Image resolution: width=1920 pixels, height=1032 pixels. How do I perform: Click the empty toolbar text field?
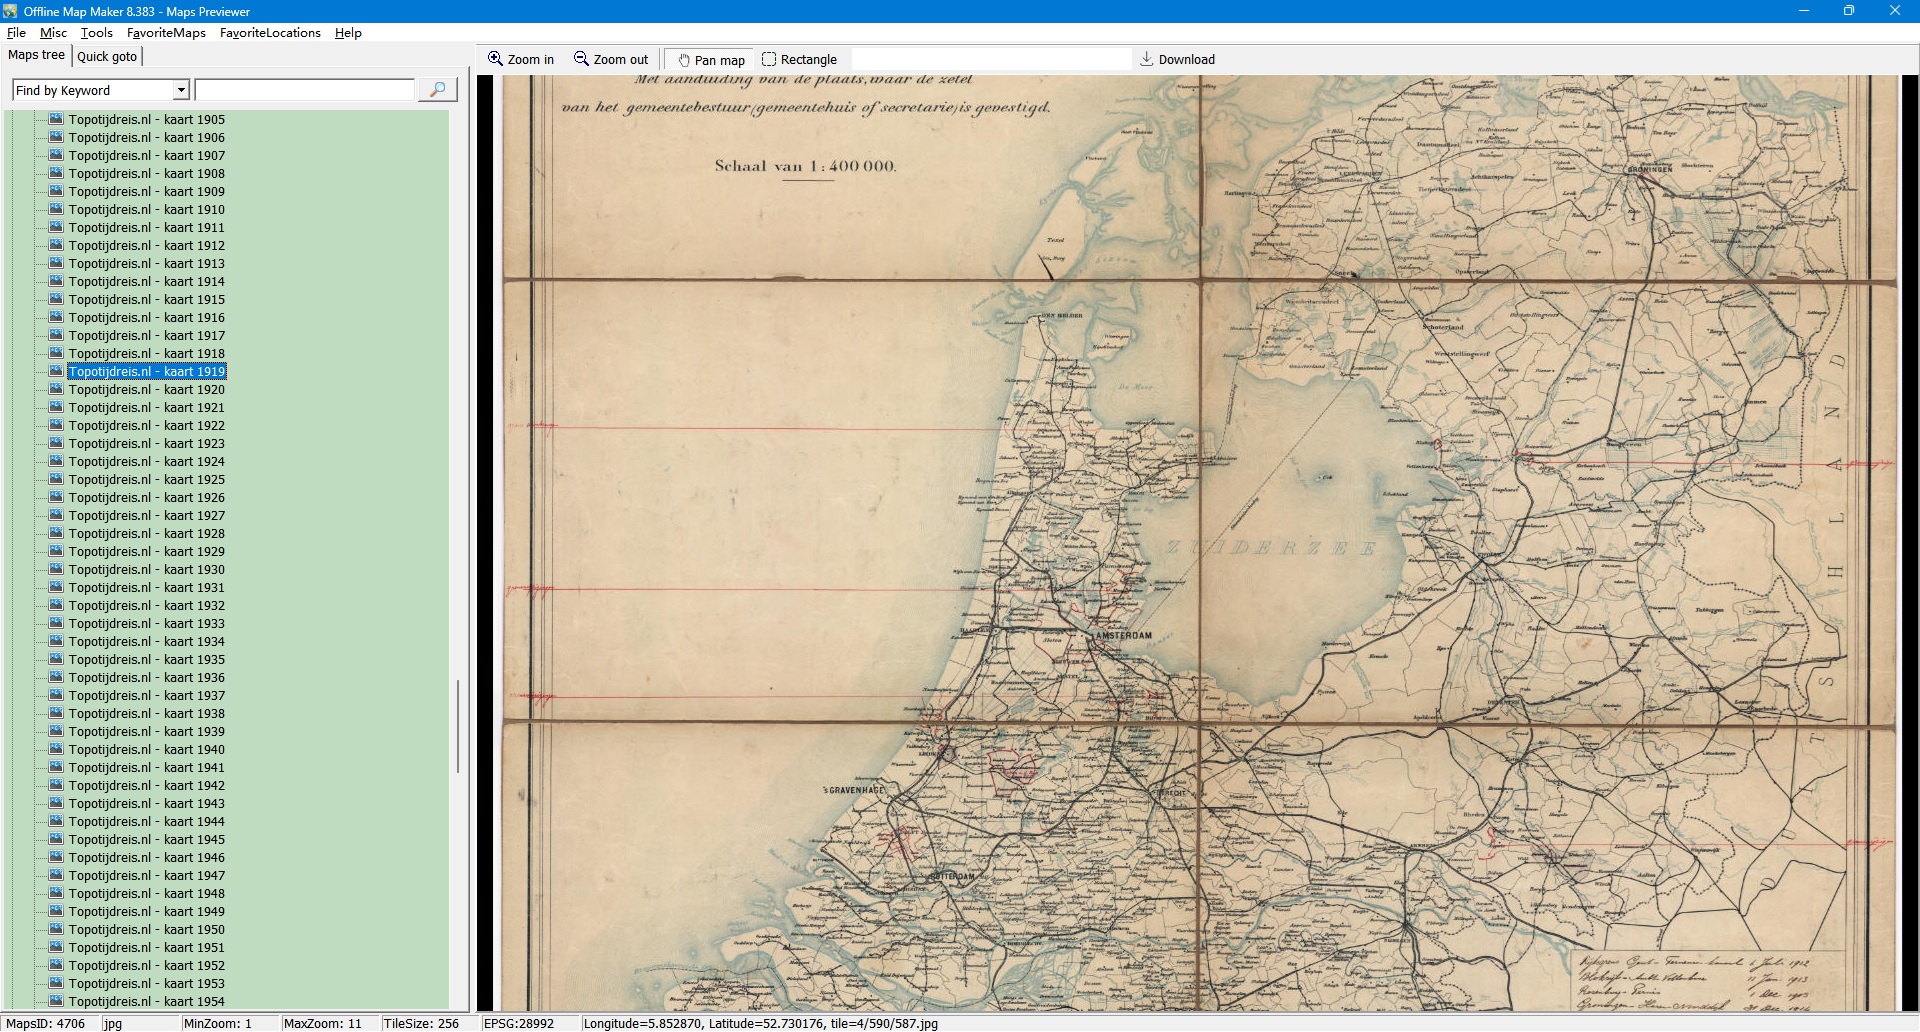(x=990, y=60)
